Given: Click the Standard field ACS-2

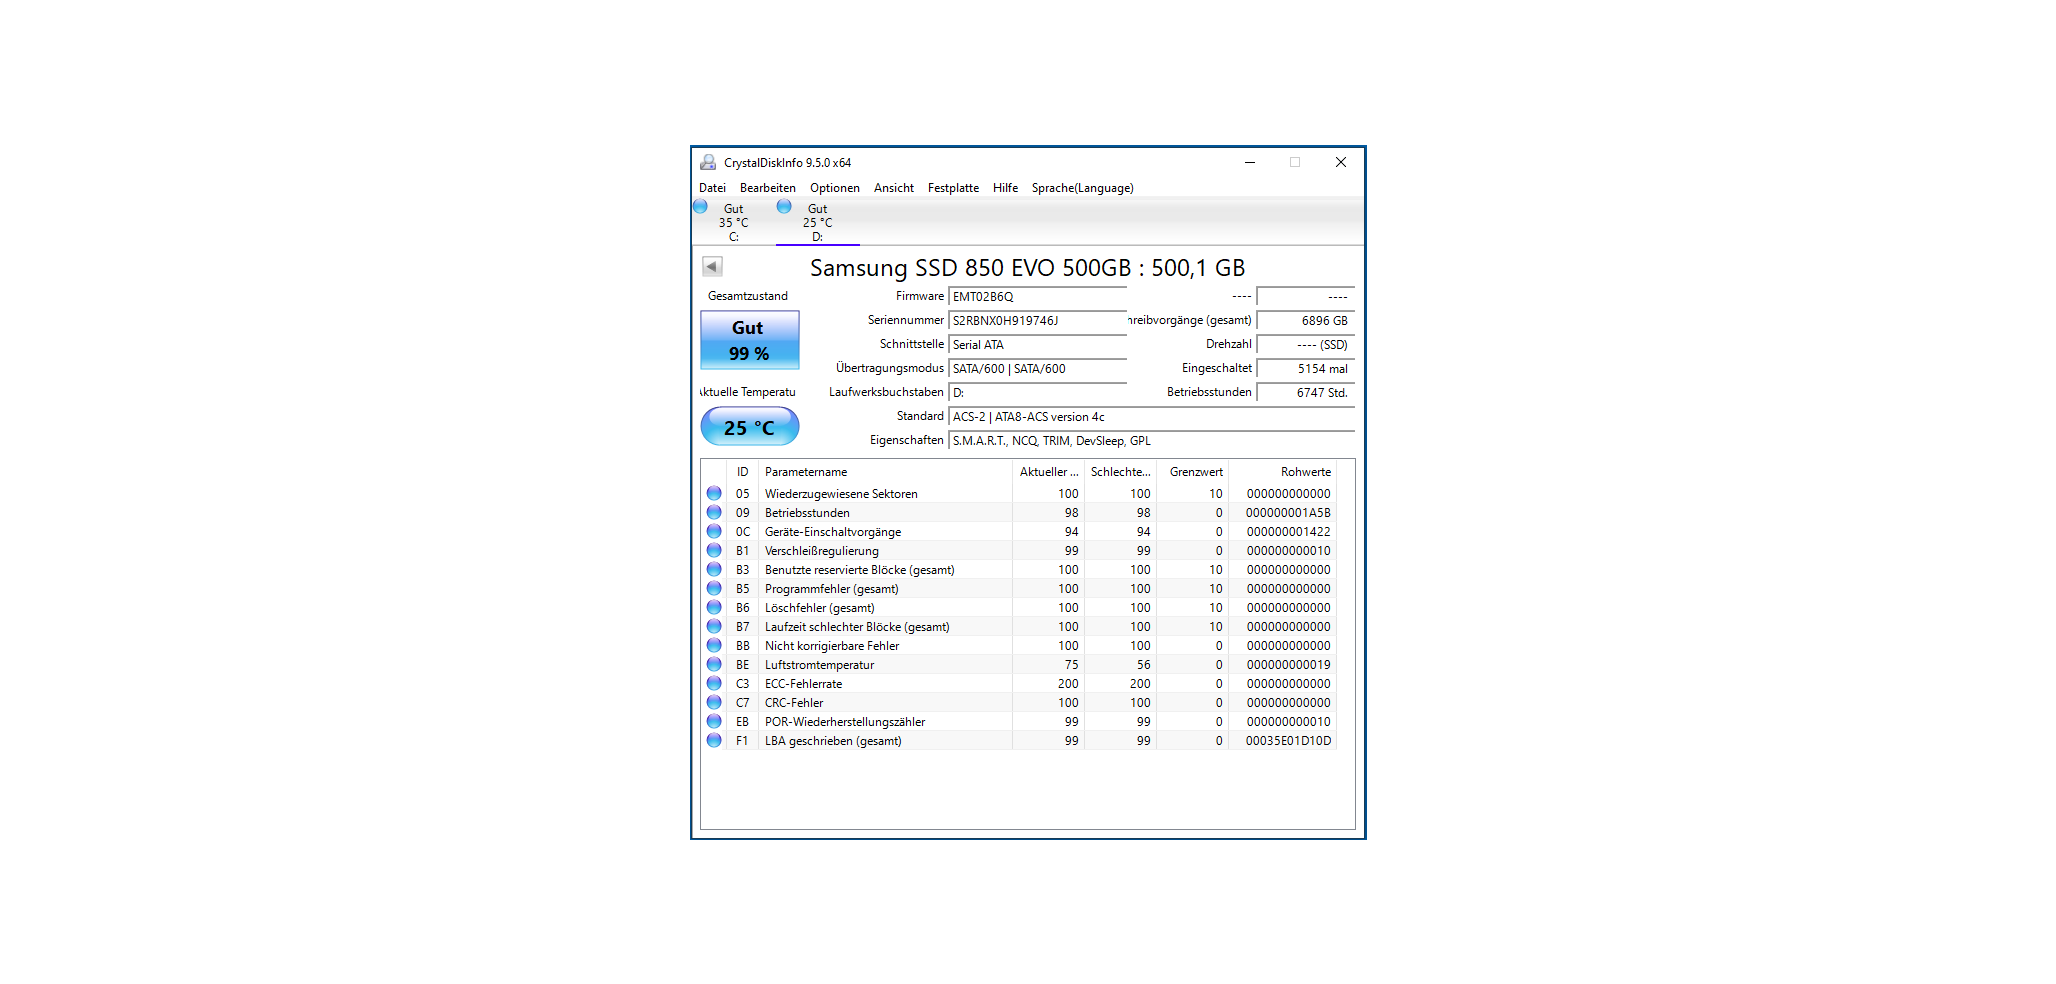Looking at the screenshot, I should [x=1151, y=417].
